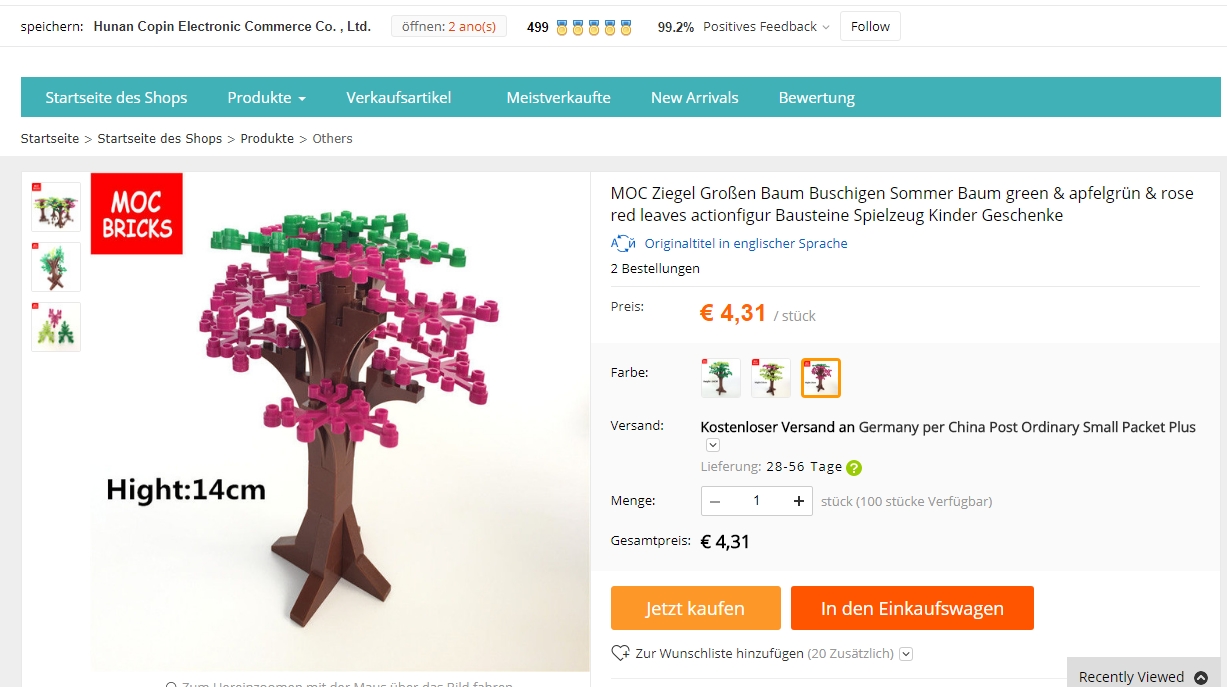Click the minus quantity button
This screenshot has height=687, width=1227.
pyautogui.click(x=716, y=501)
